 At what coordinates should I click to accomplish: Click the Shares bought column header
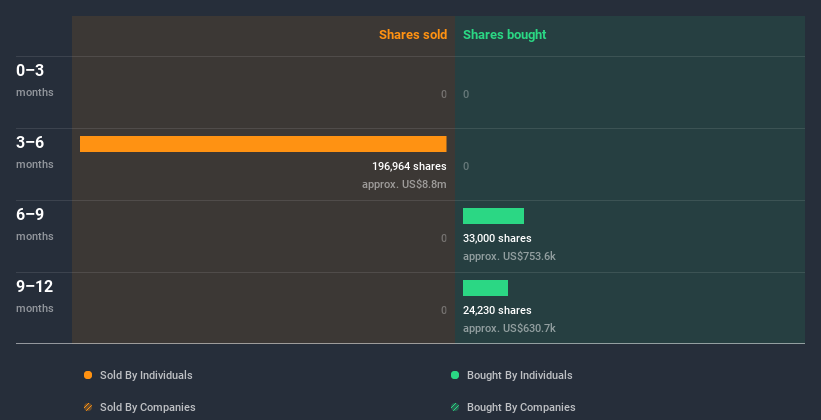504,35
